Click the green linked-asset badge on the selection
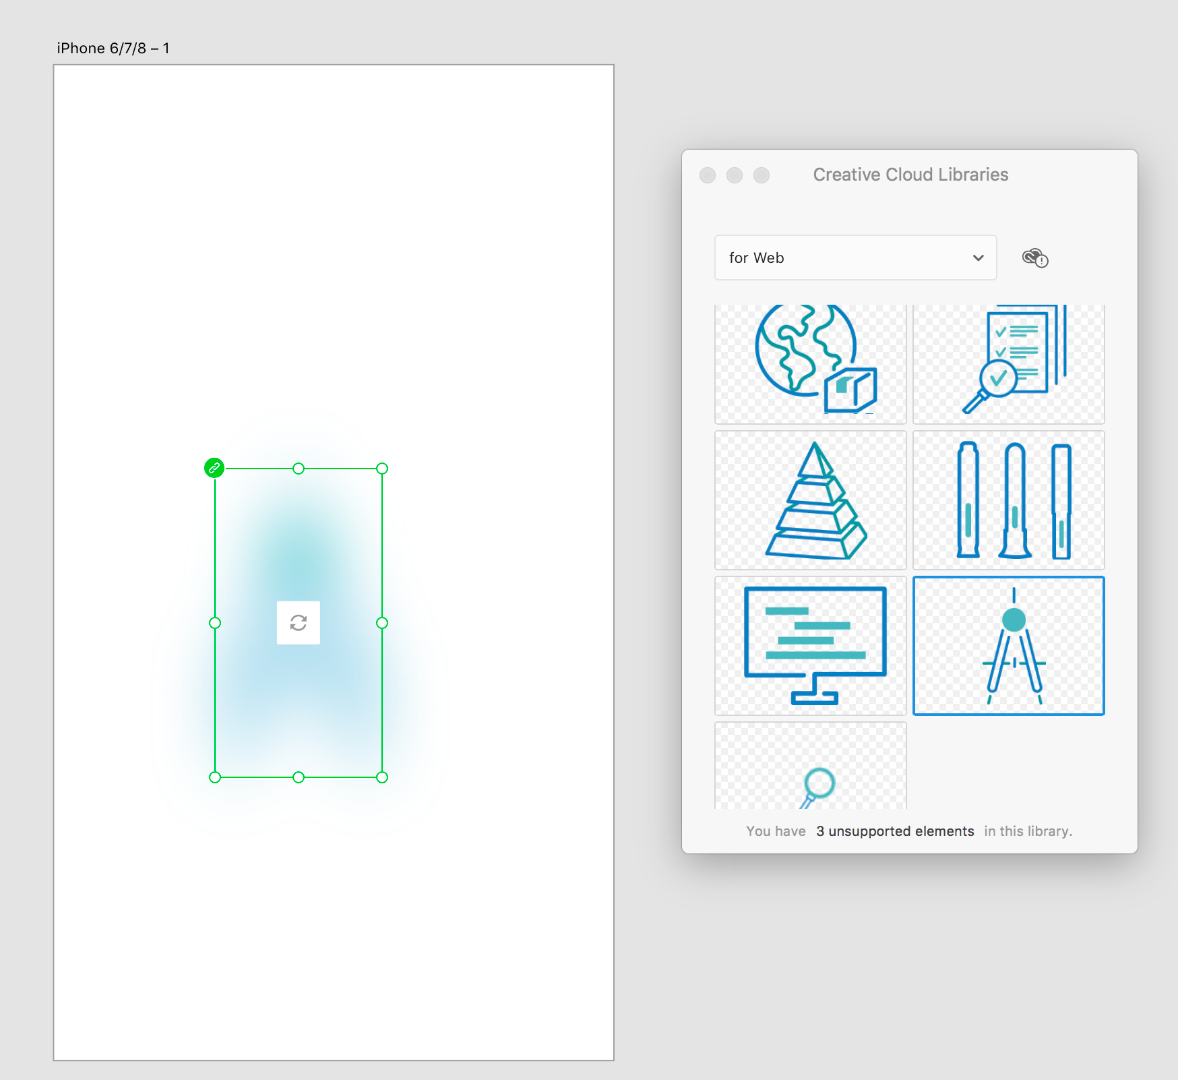 click(214, 468)
